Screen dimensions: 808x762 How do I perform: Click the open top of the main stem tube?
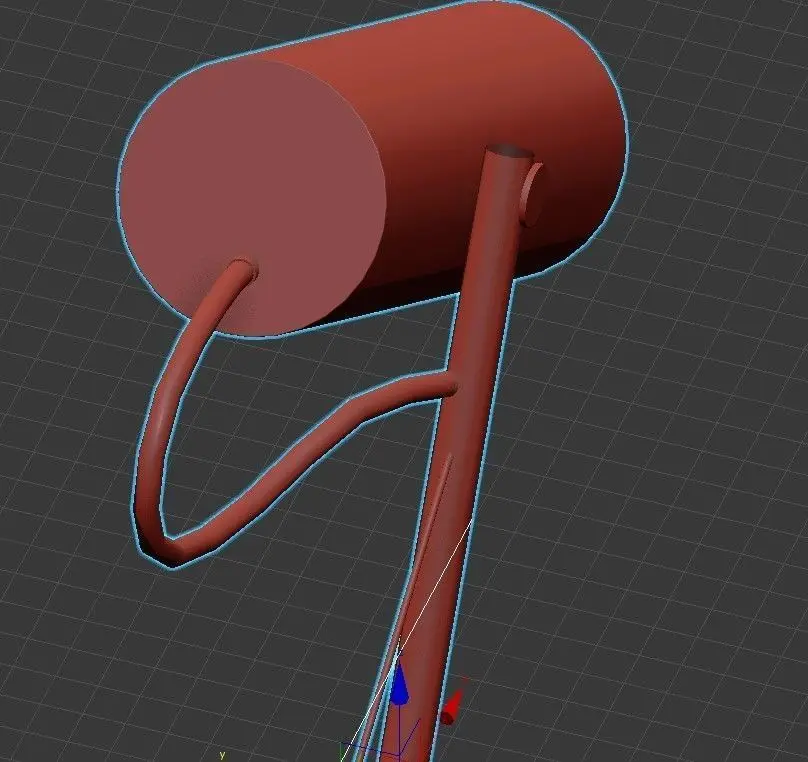[x=510, y=152]
